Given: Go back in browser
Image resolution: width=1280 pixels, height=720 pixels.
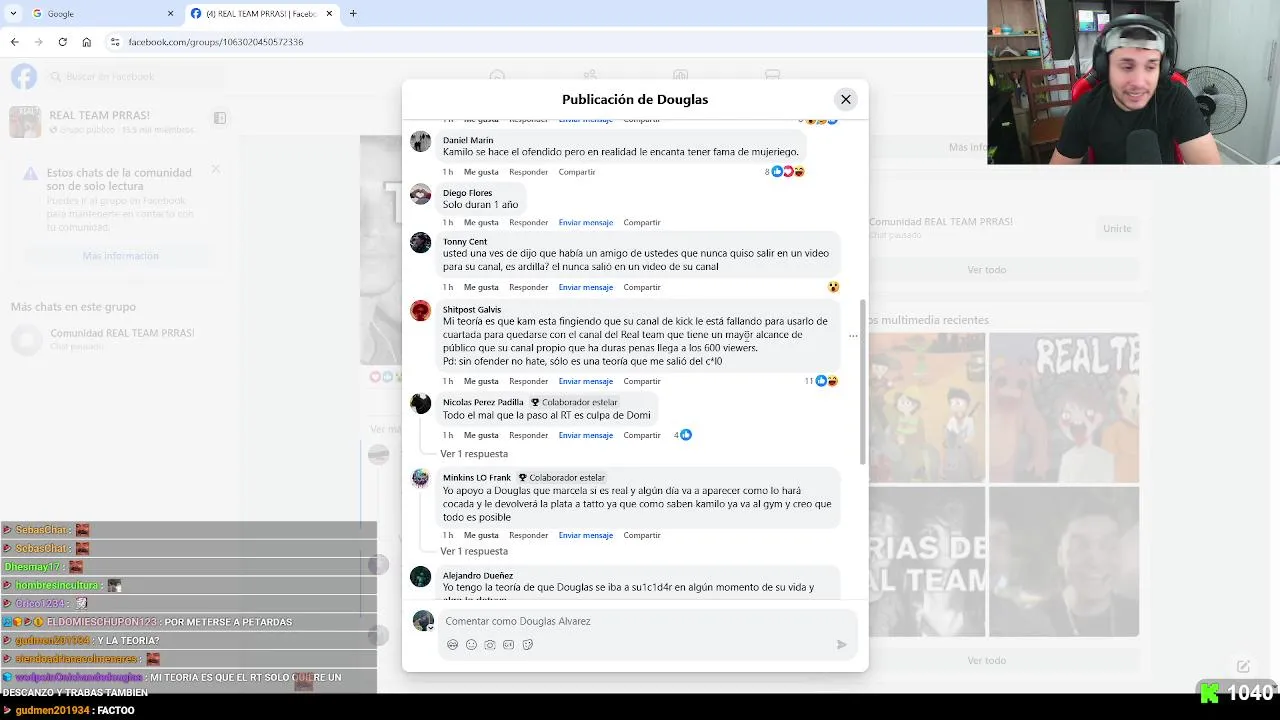Looking at the screenshot, I should [14, 42].
